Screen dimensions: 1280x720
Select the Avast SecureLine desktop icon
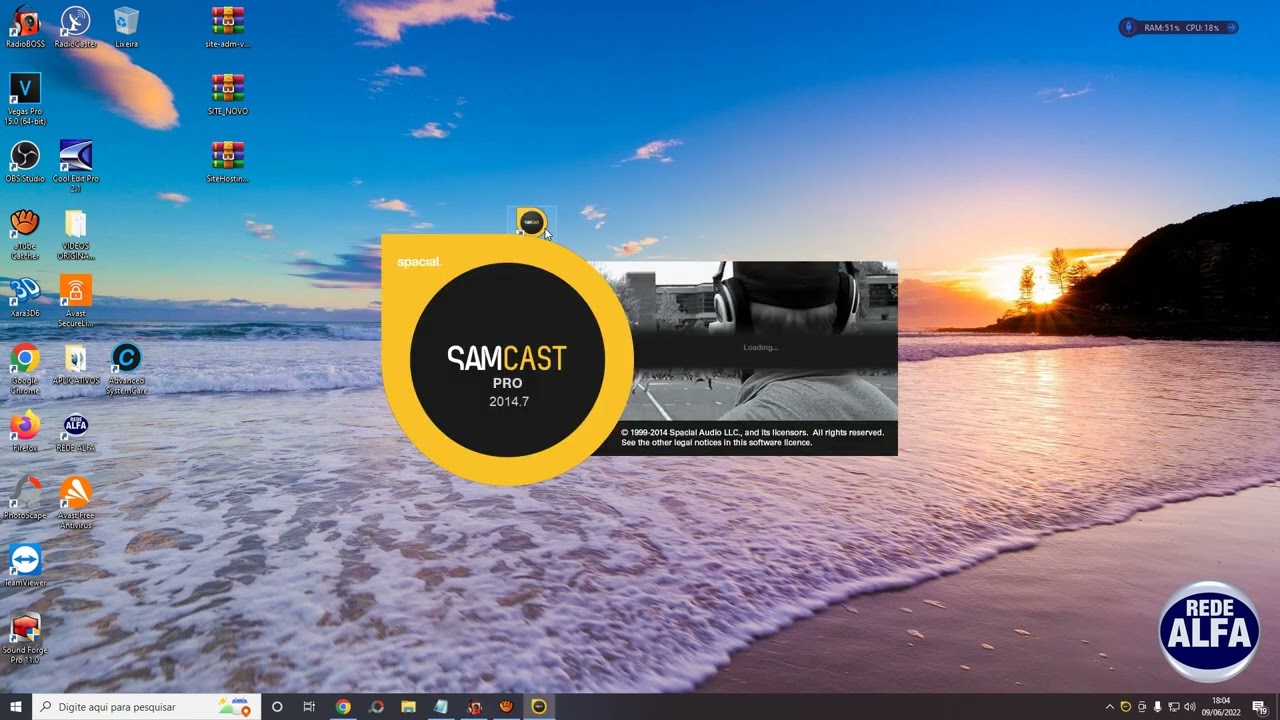pos(75,300)
